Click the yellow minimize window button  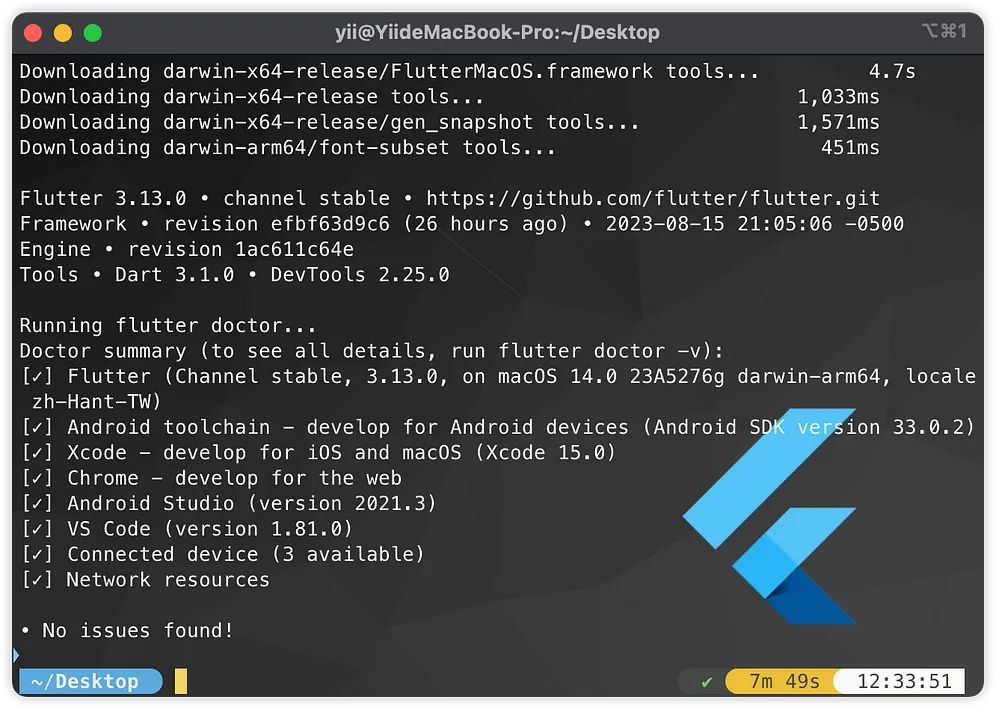[63, 32]
